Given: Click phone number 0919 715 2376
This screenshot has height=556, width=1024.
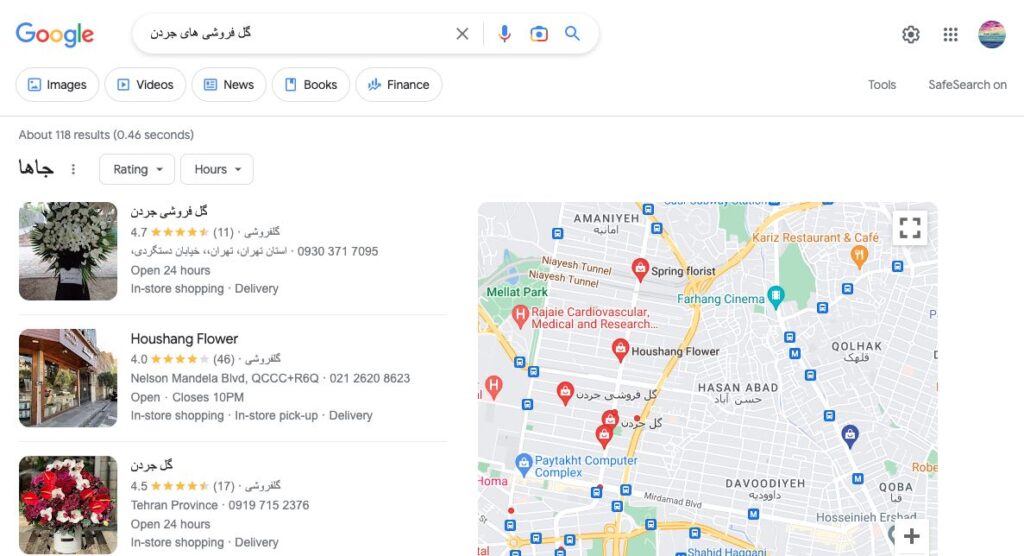Looking at the screenshot, I should 268,505.
